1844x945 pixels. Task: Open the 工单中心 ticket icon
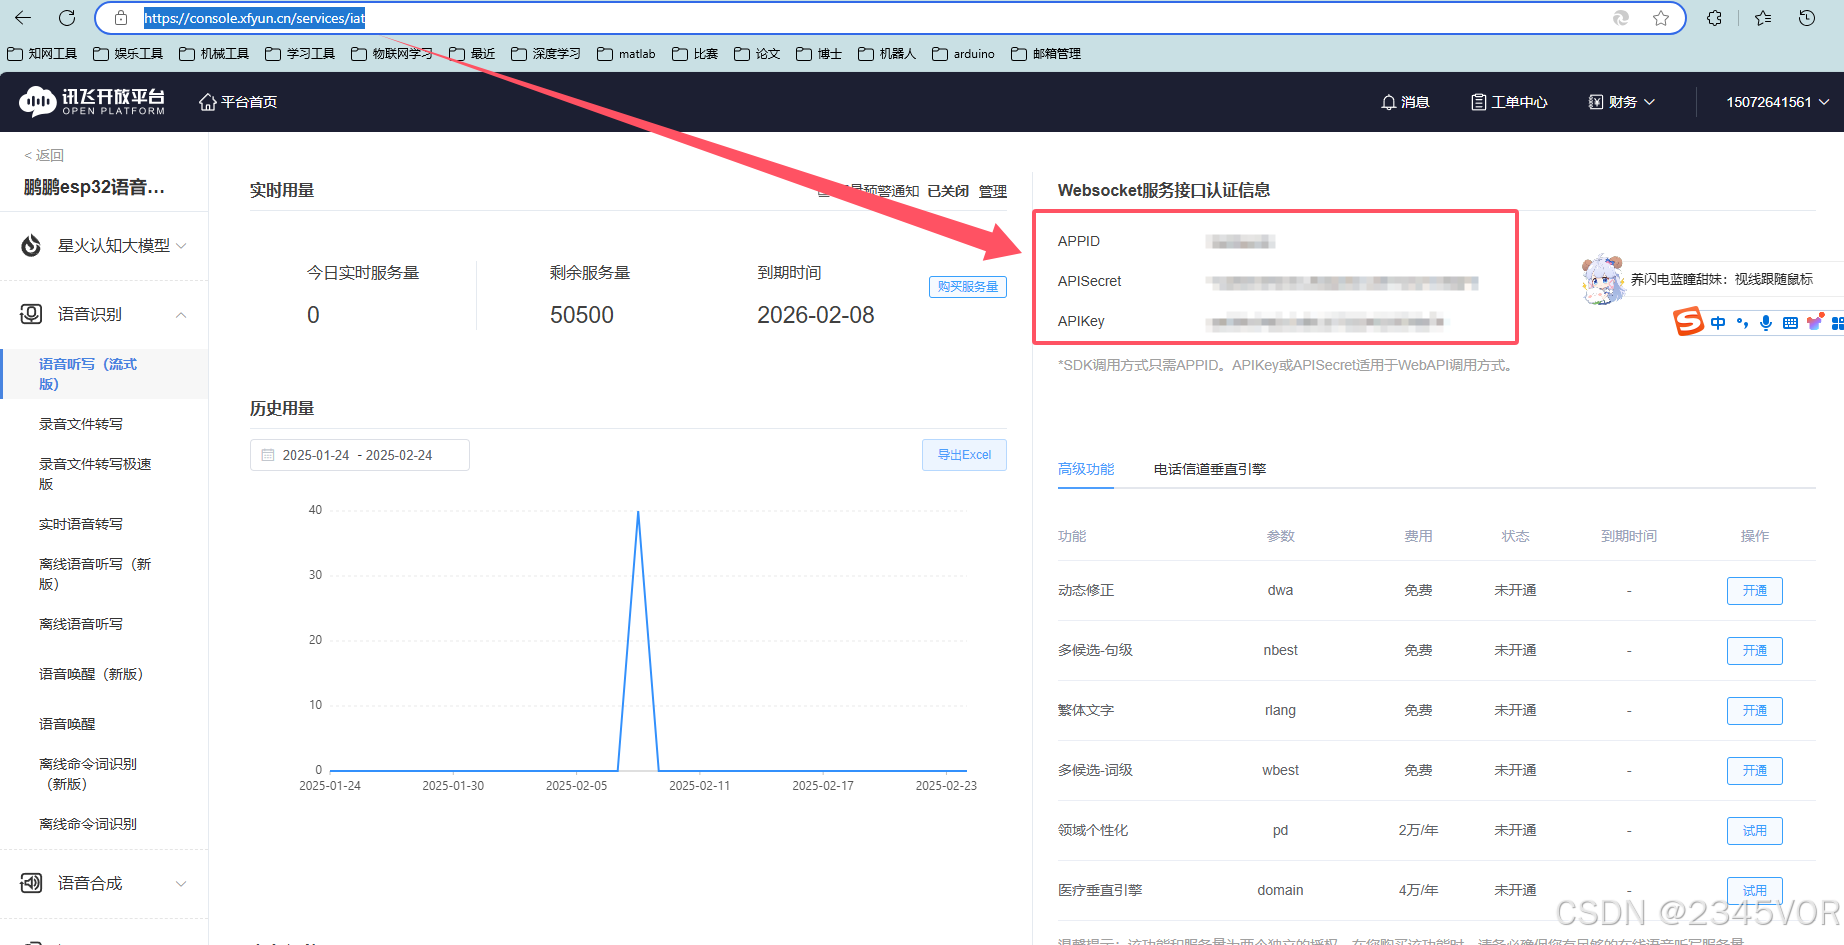(1478, 102)
